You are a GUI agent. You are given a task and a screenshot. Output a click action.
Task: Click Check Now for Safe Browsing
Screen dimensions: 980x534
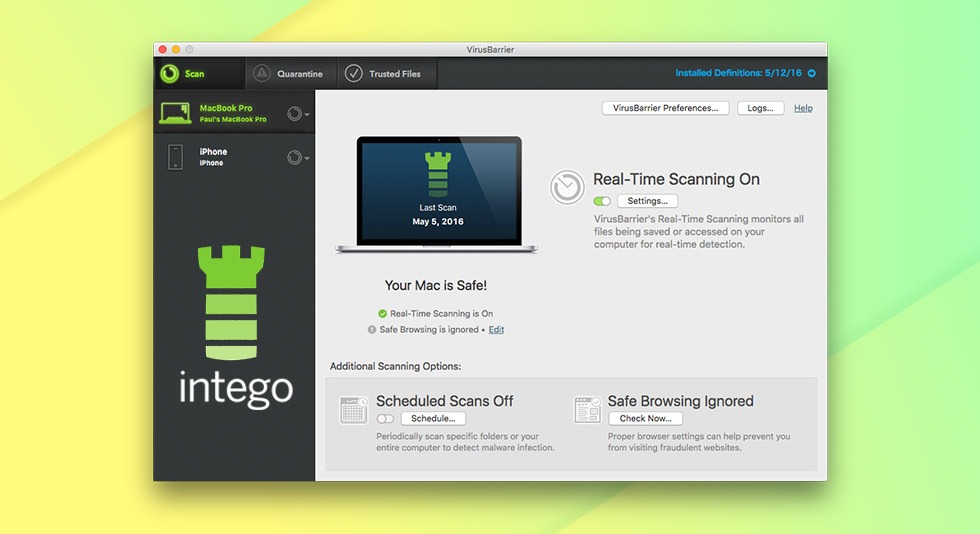click(x=646, y=418)
